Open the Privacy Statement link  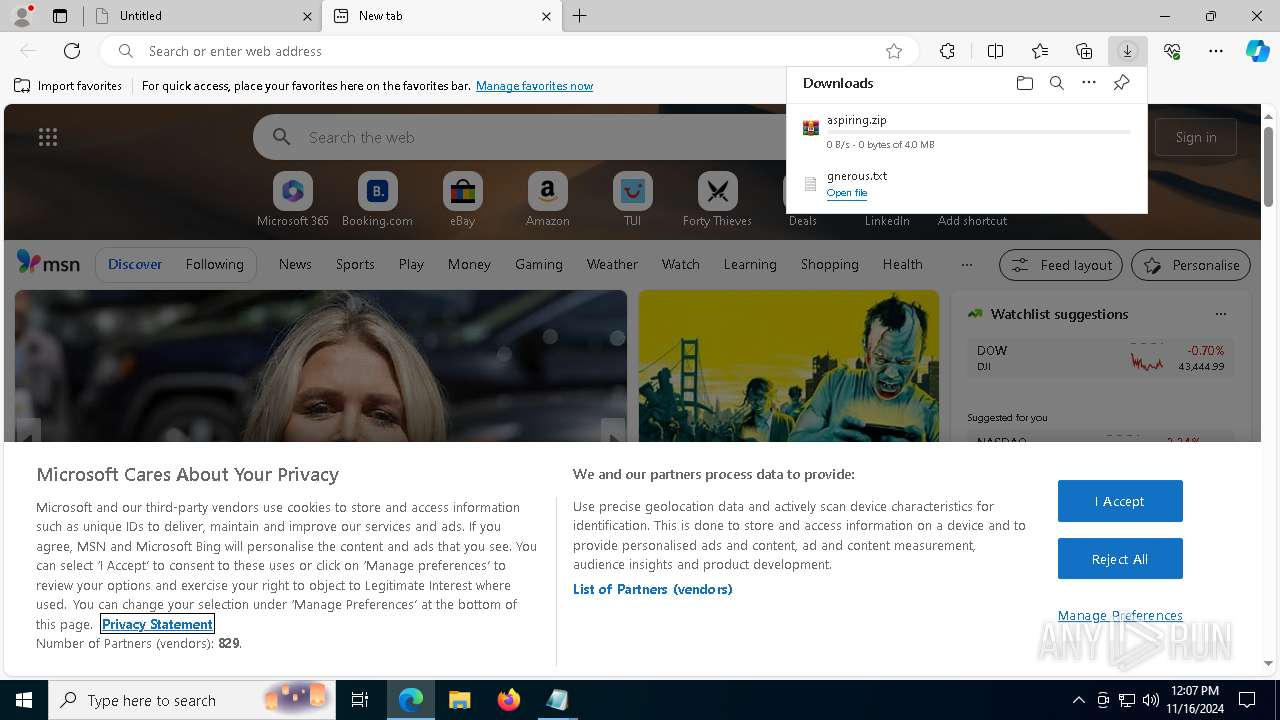point(157,624)
